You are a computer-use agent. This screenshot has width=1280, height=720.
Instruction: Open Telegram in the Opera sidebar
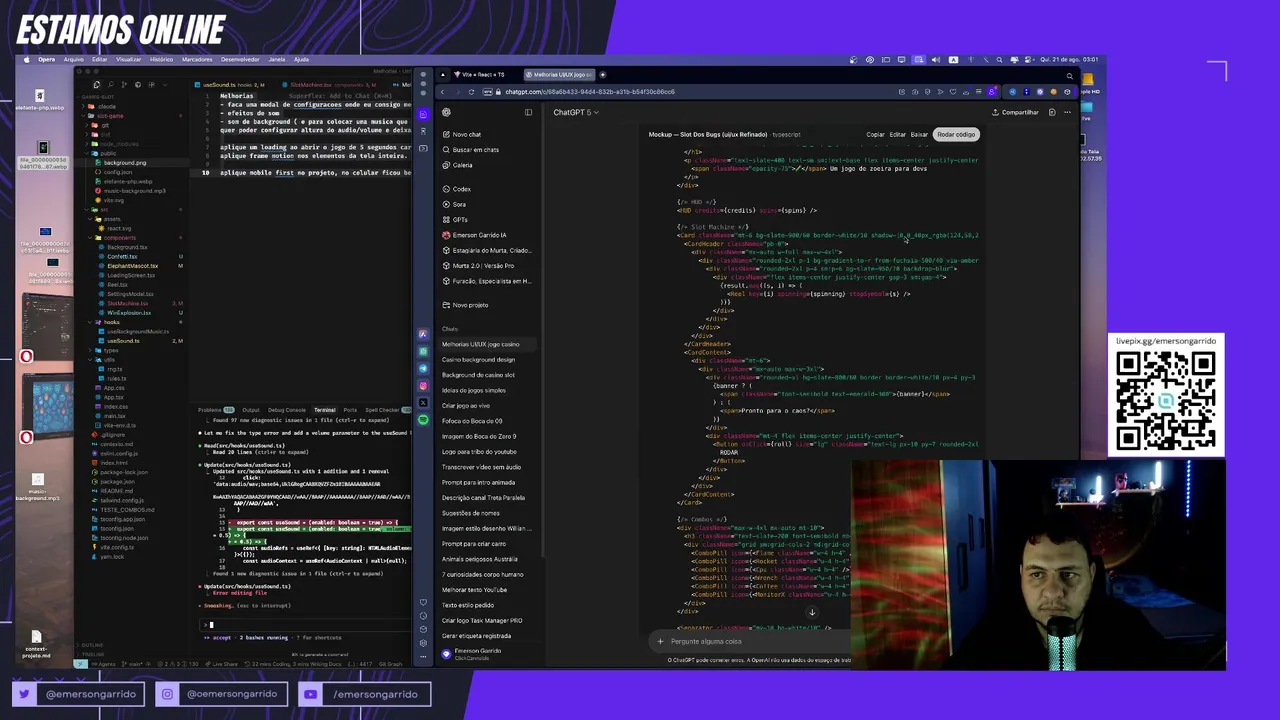point(423,368)
